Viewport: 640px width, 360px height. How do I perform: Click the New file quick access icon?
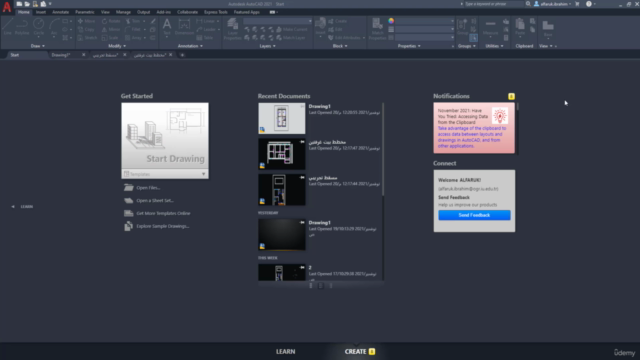click(19, 4)
